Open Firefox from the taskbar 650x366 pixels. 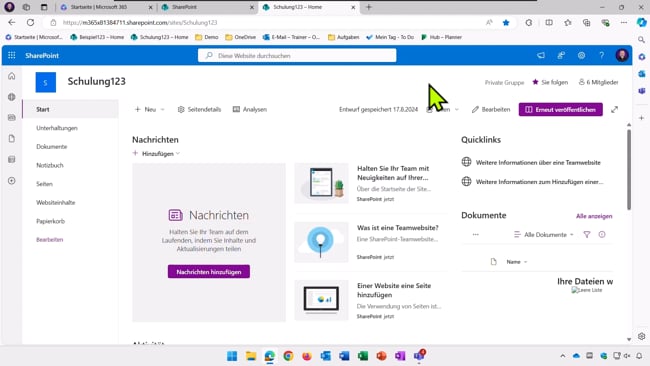click(307, 356)
